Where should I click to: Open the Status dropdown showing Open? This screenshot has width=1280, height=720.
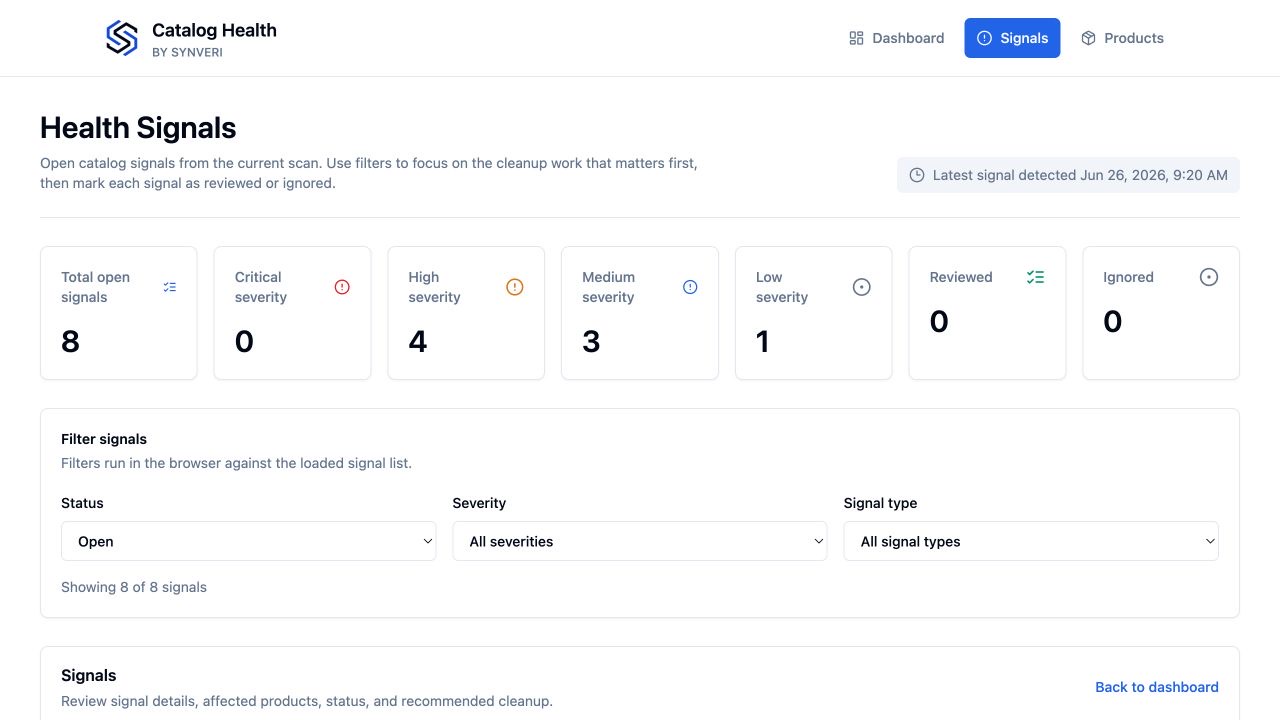point(249,541)
